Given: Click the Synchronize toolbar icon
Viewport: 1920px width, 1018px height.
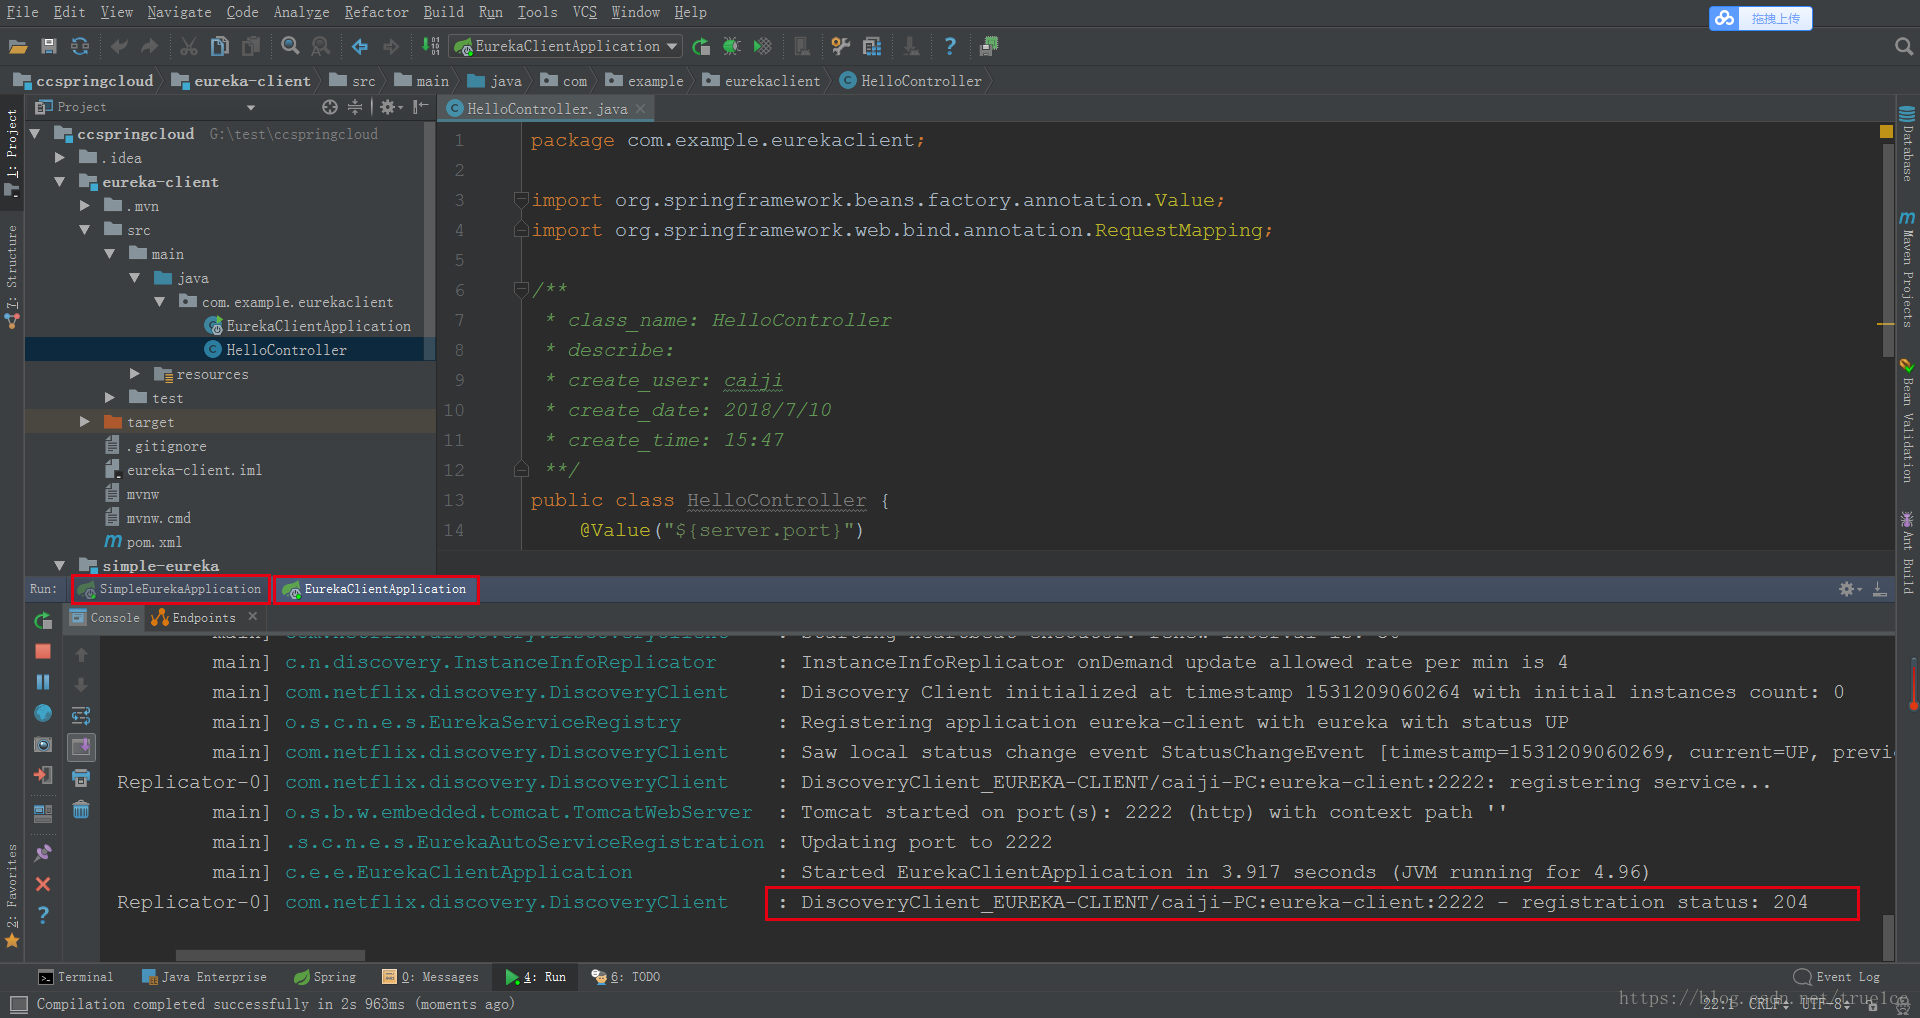Looking at the screenshot, I should [x=80, y=46].
